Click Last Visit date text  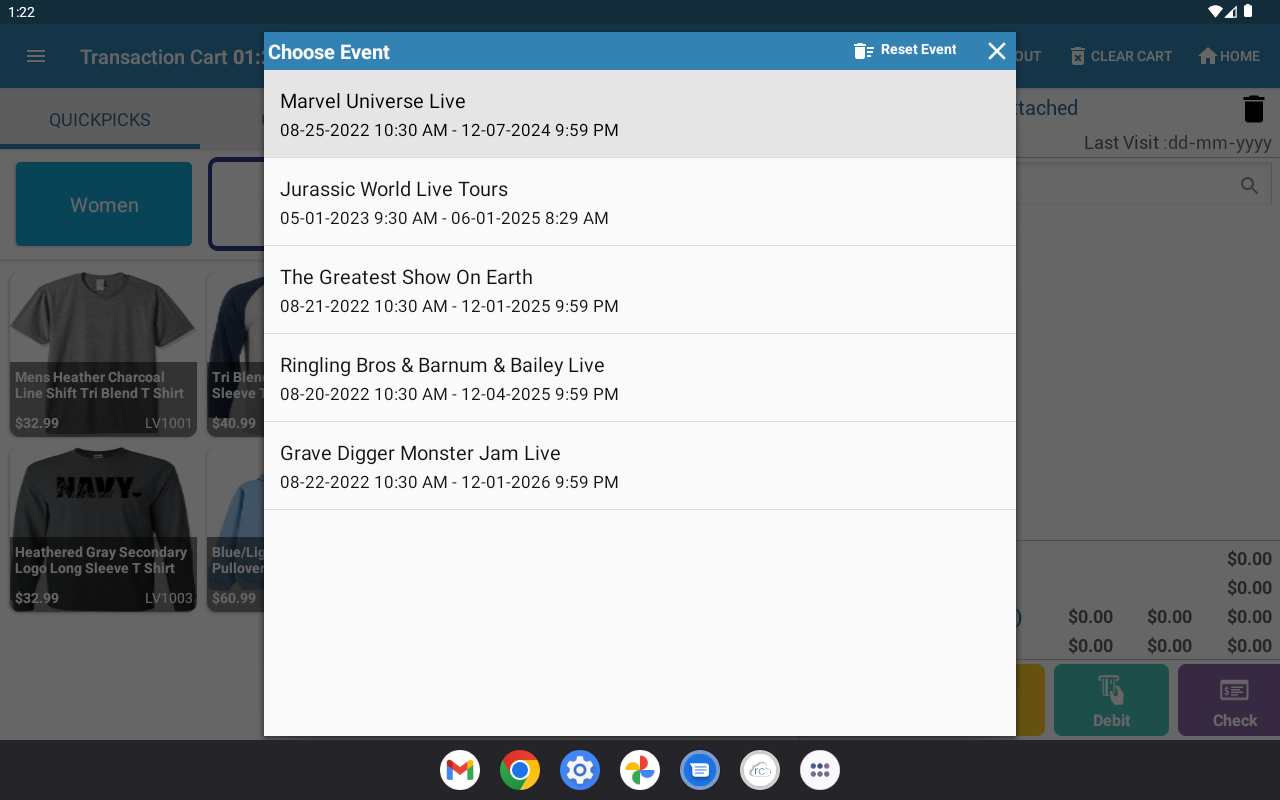coord(1177,143)
